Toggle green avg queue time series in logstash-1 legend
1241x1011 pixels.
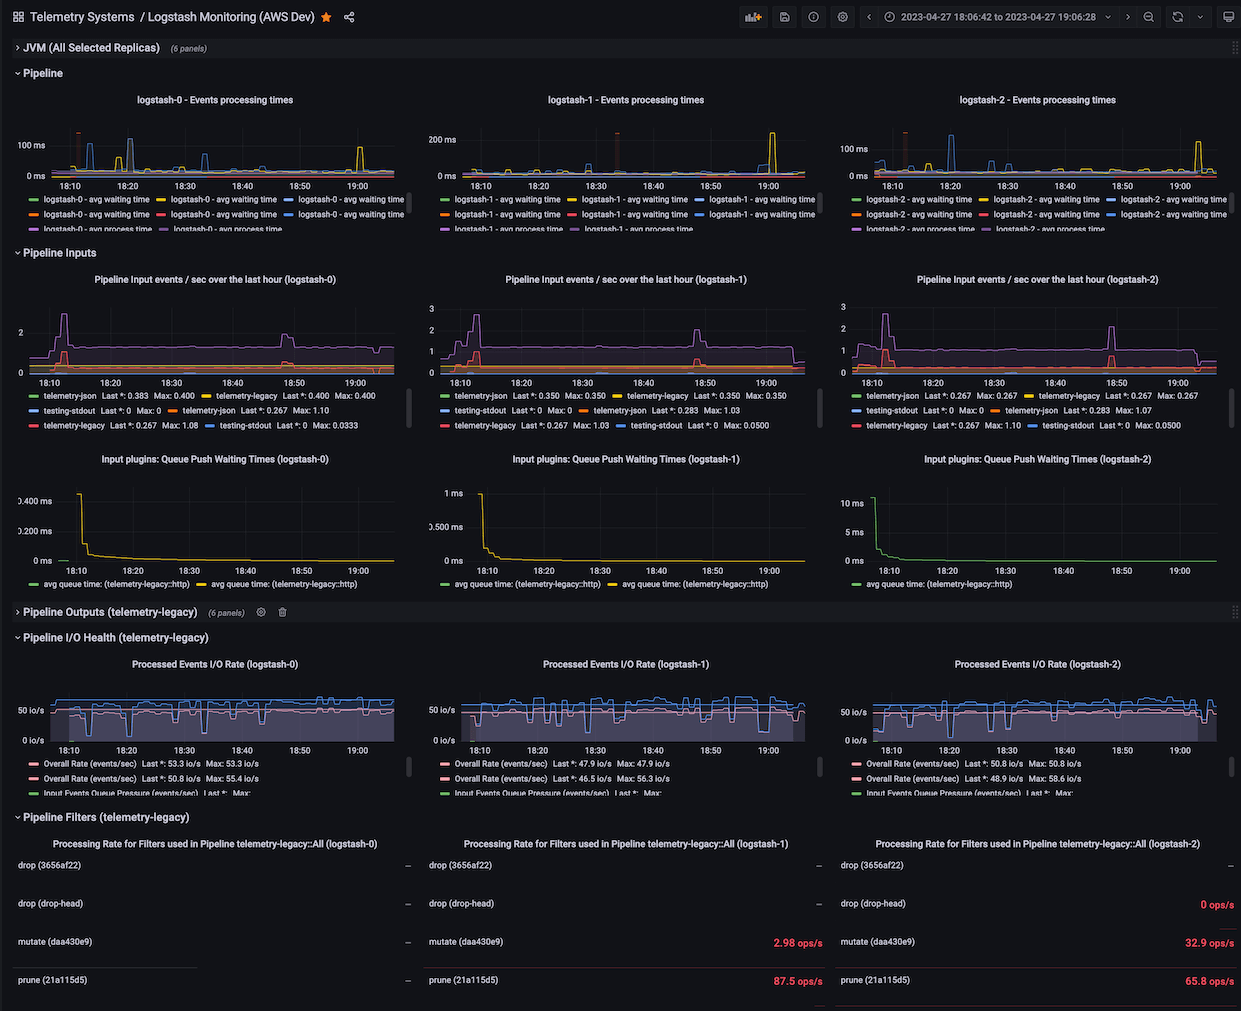527,585
